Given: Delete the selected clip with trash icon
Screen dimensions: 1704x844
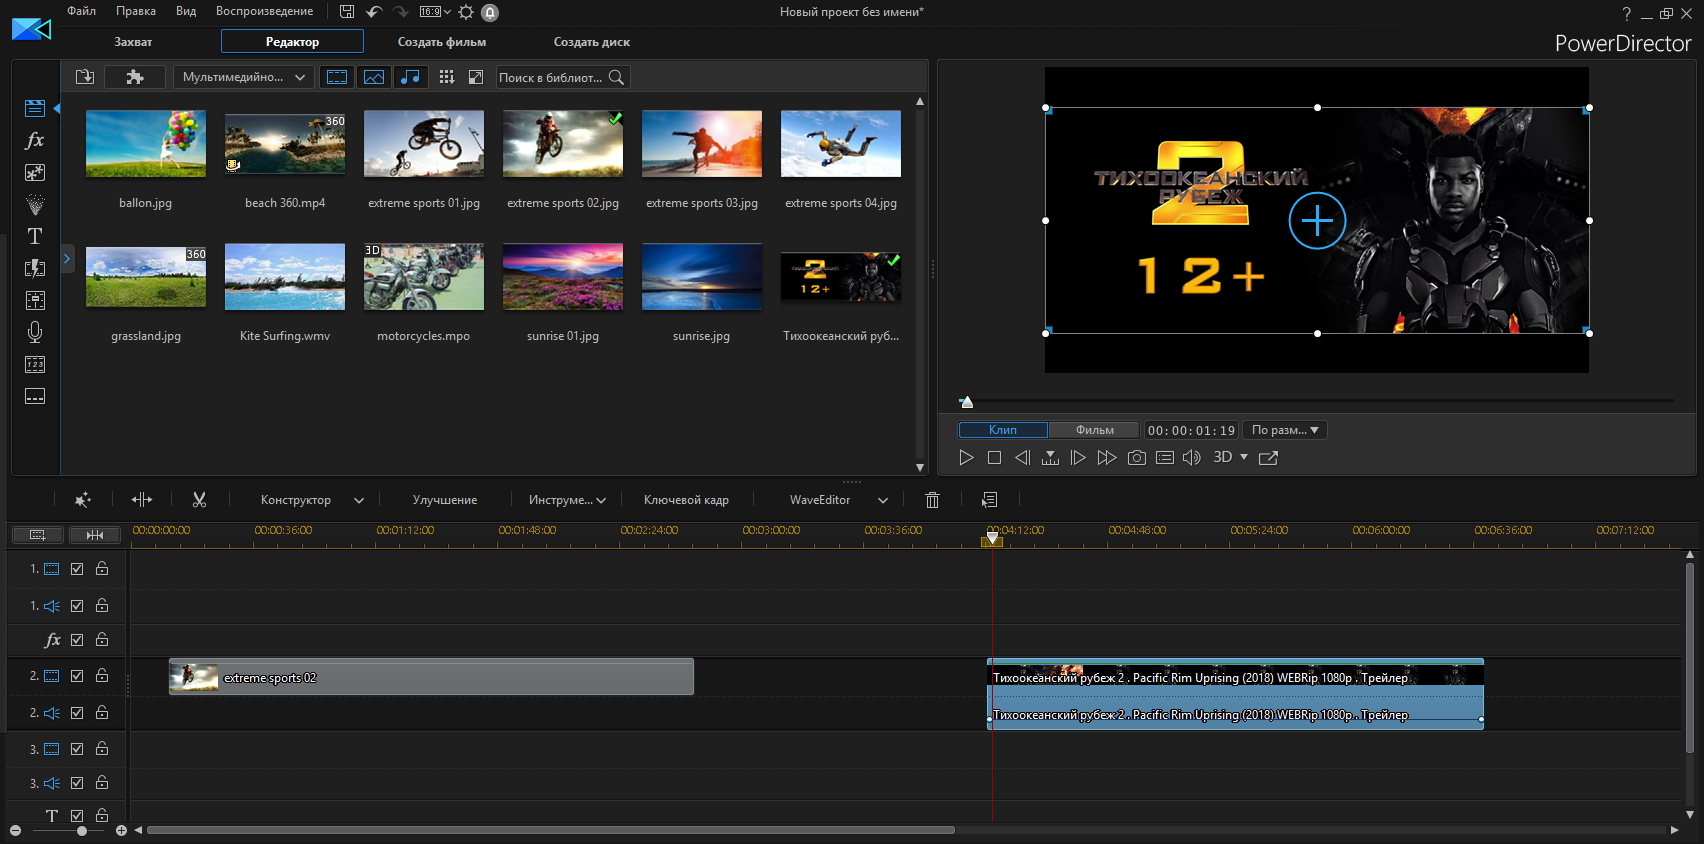Looking at the screenshot, I should click(932, 500).
